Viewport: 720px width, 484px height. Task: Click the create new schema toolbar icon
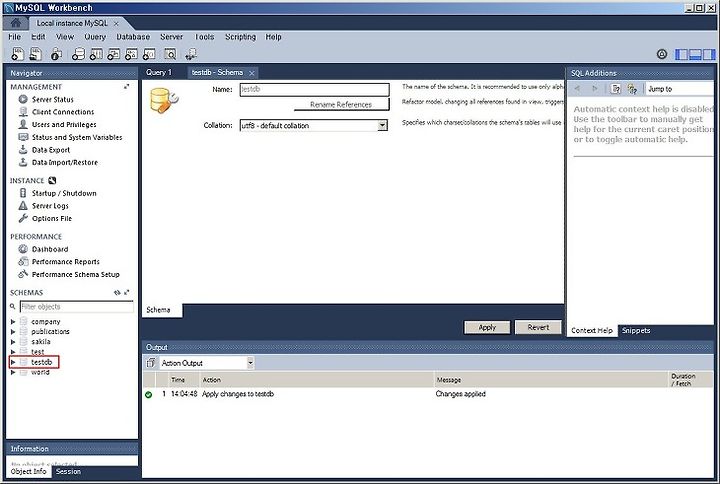(79, 54)
